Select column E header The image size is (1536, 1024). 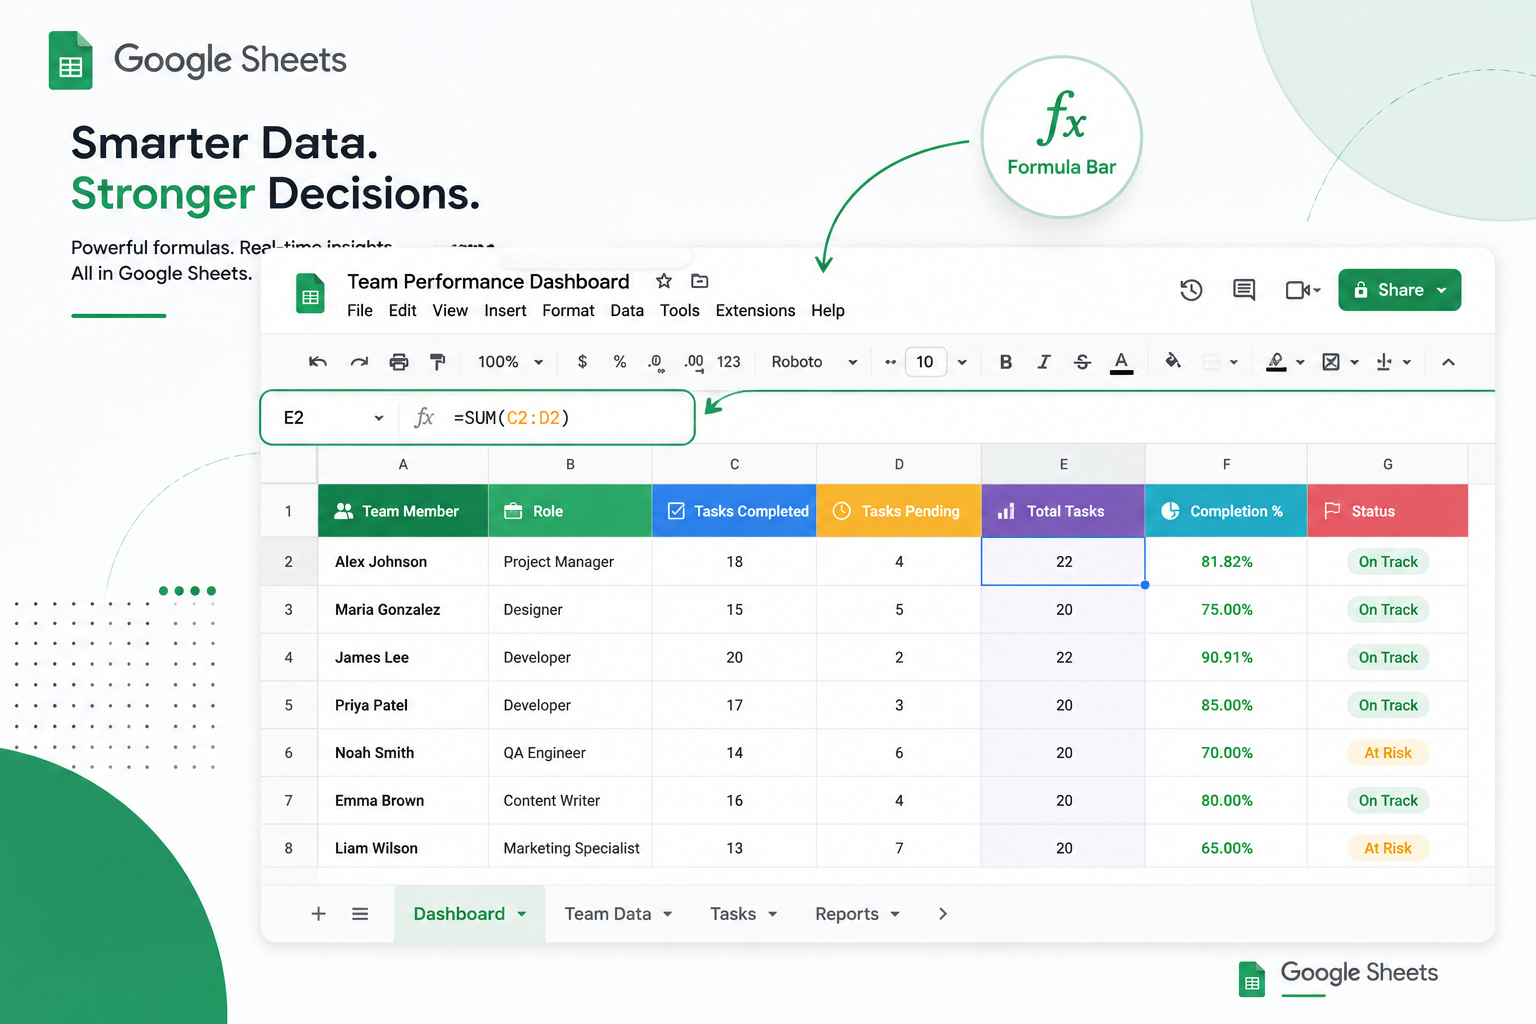tap(1063, 465)
